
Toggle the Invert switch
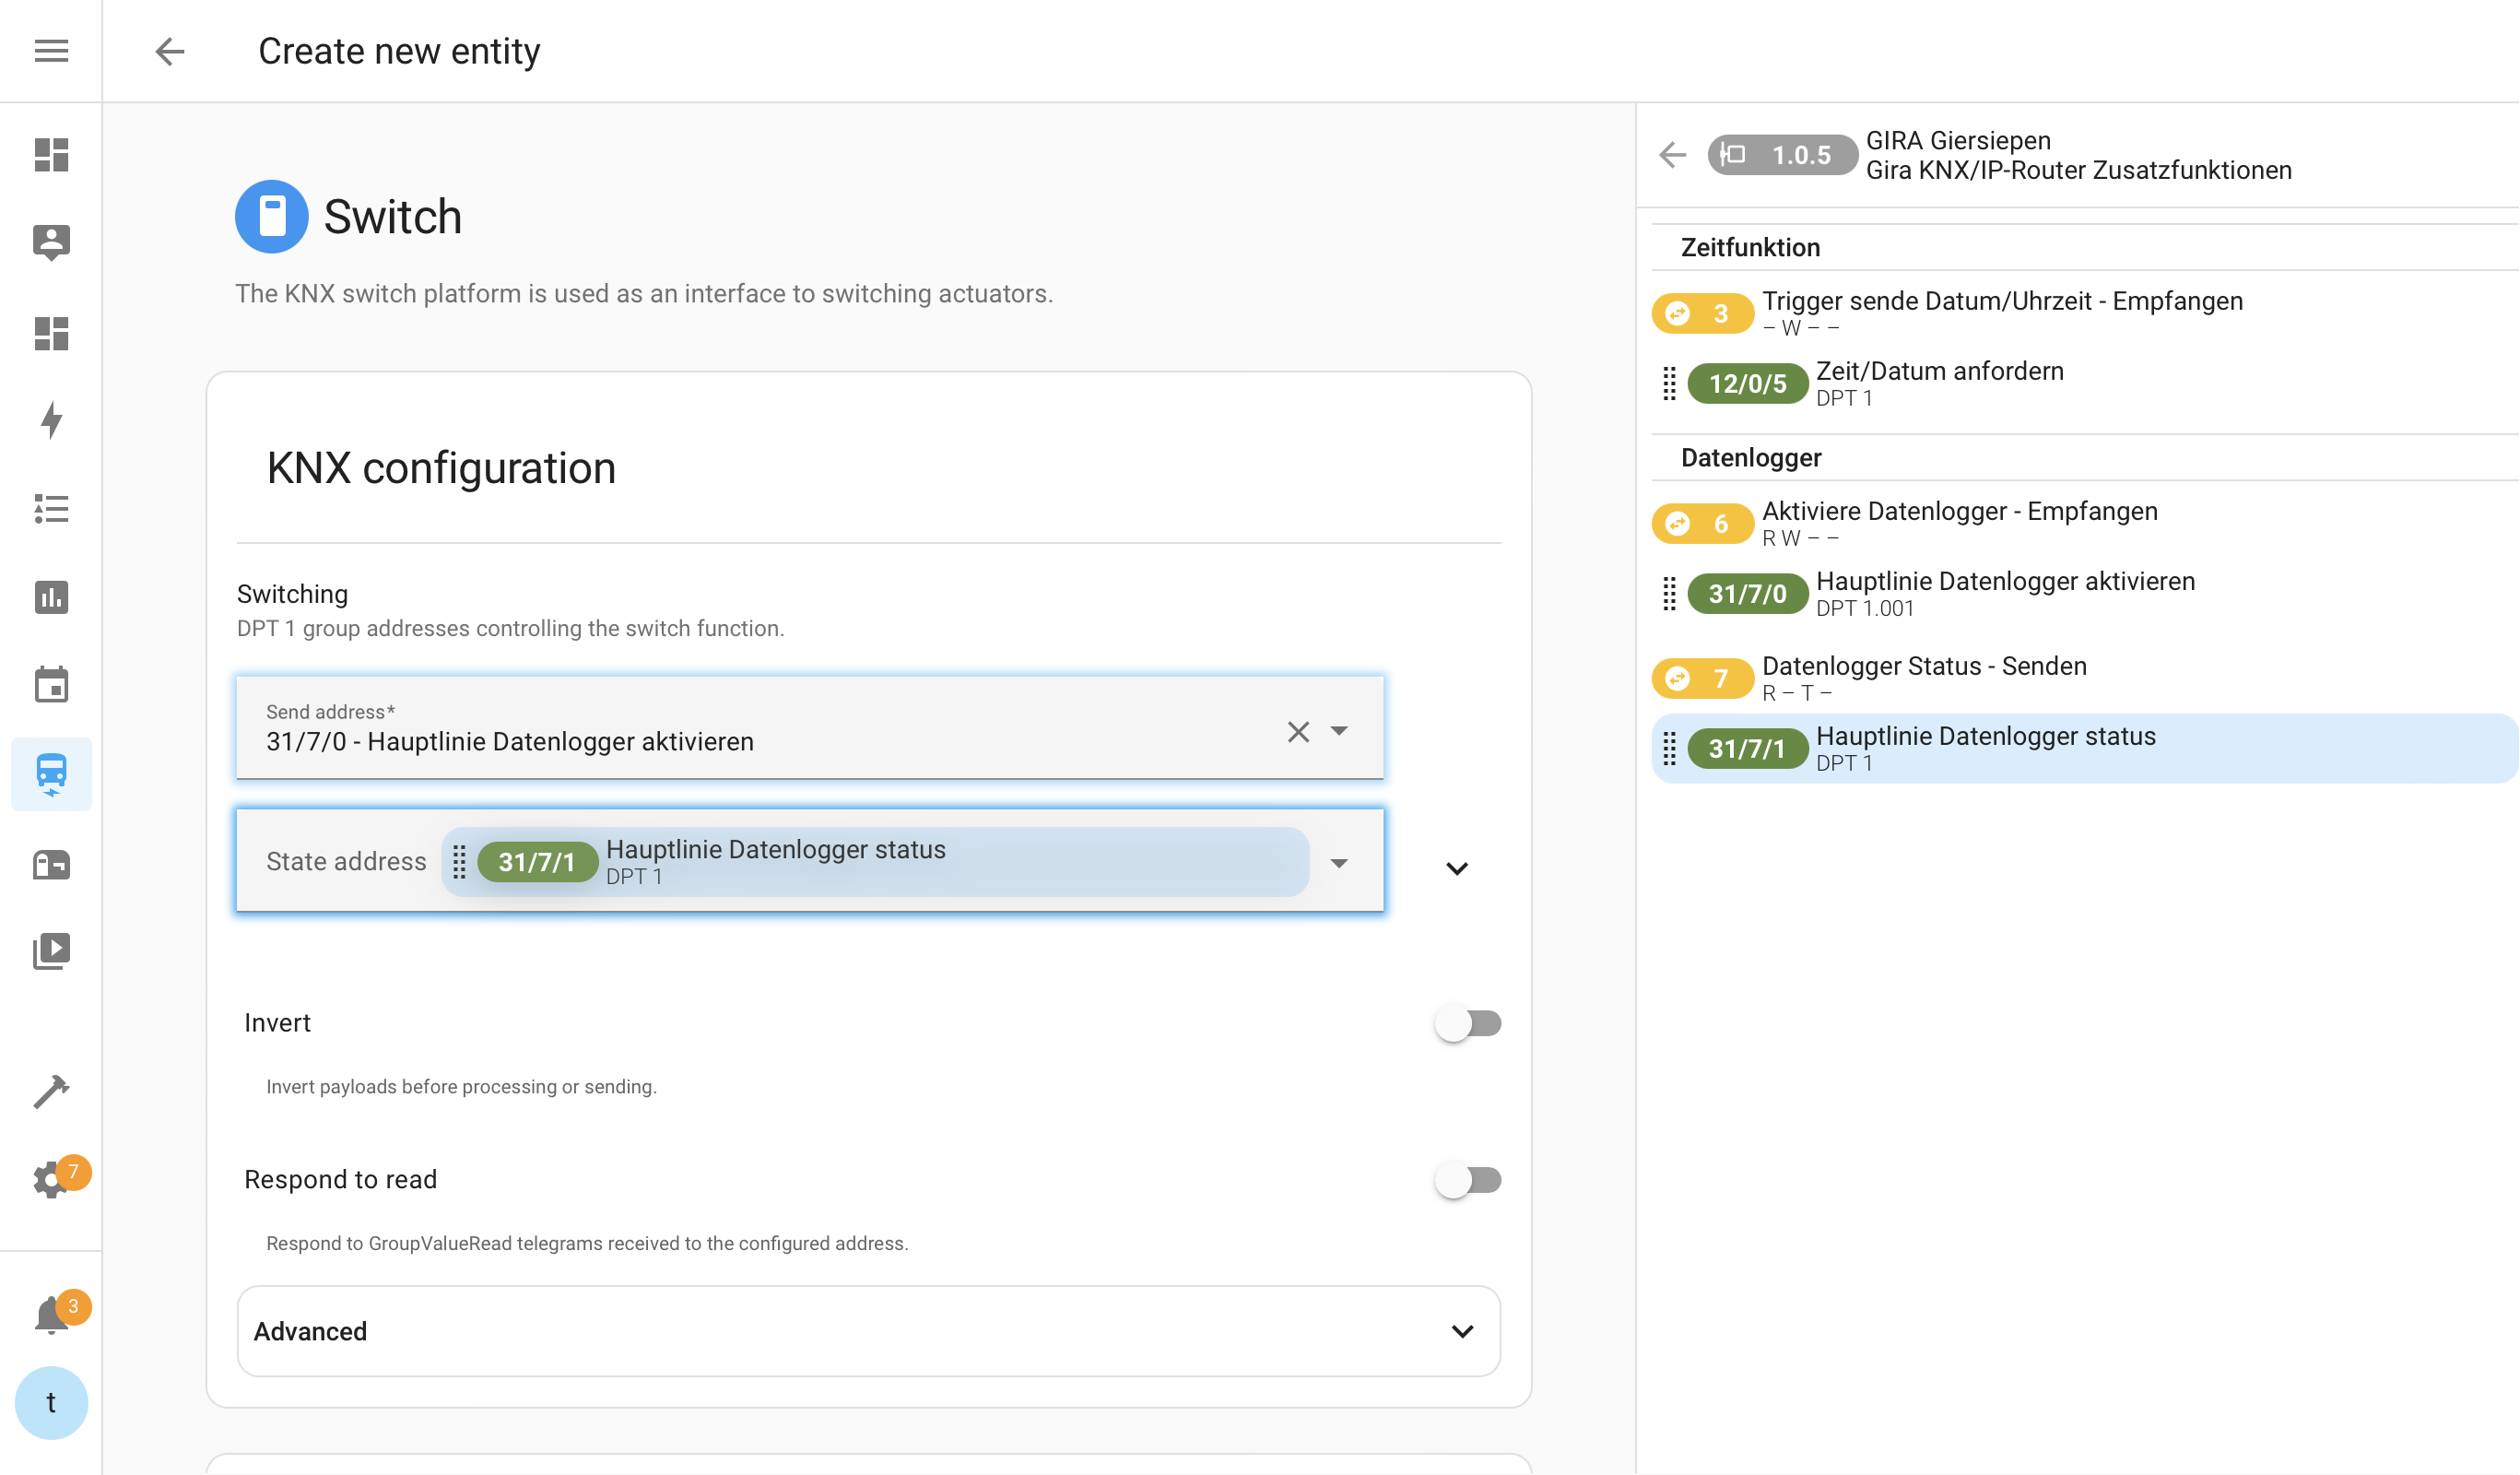point(1467,1023)
